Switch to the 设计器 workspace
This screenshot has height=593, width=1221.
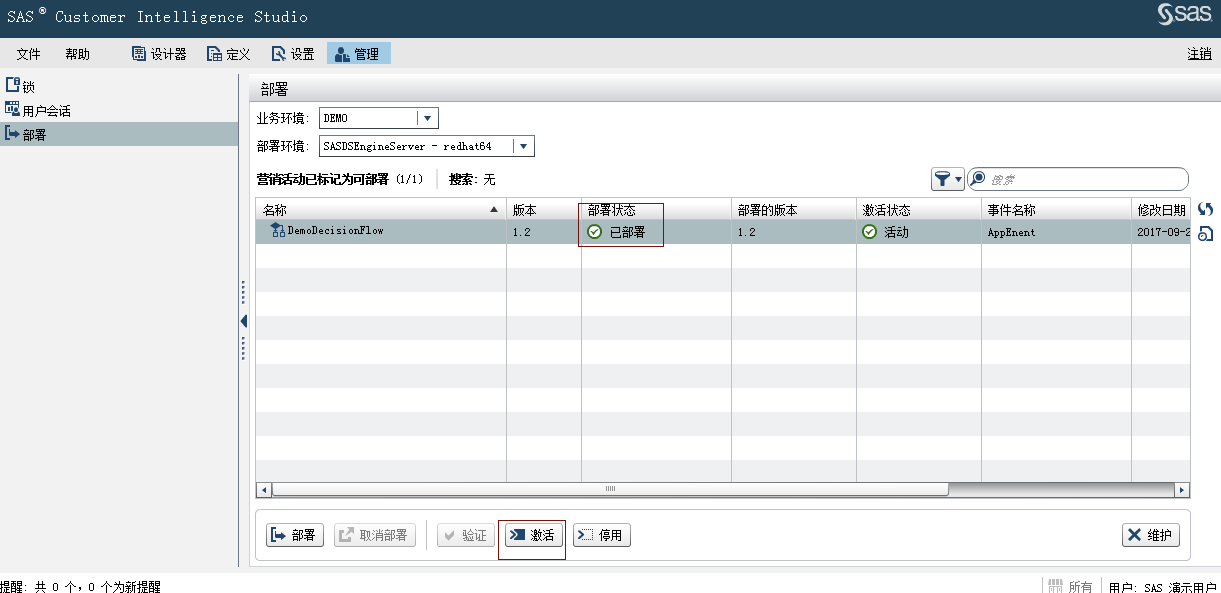coord(160,54)
